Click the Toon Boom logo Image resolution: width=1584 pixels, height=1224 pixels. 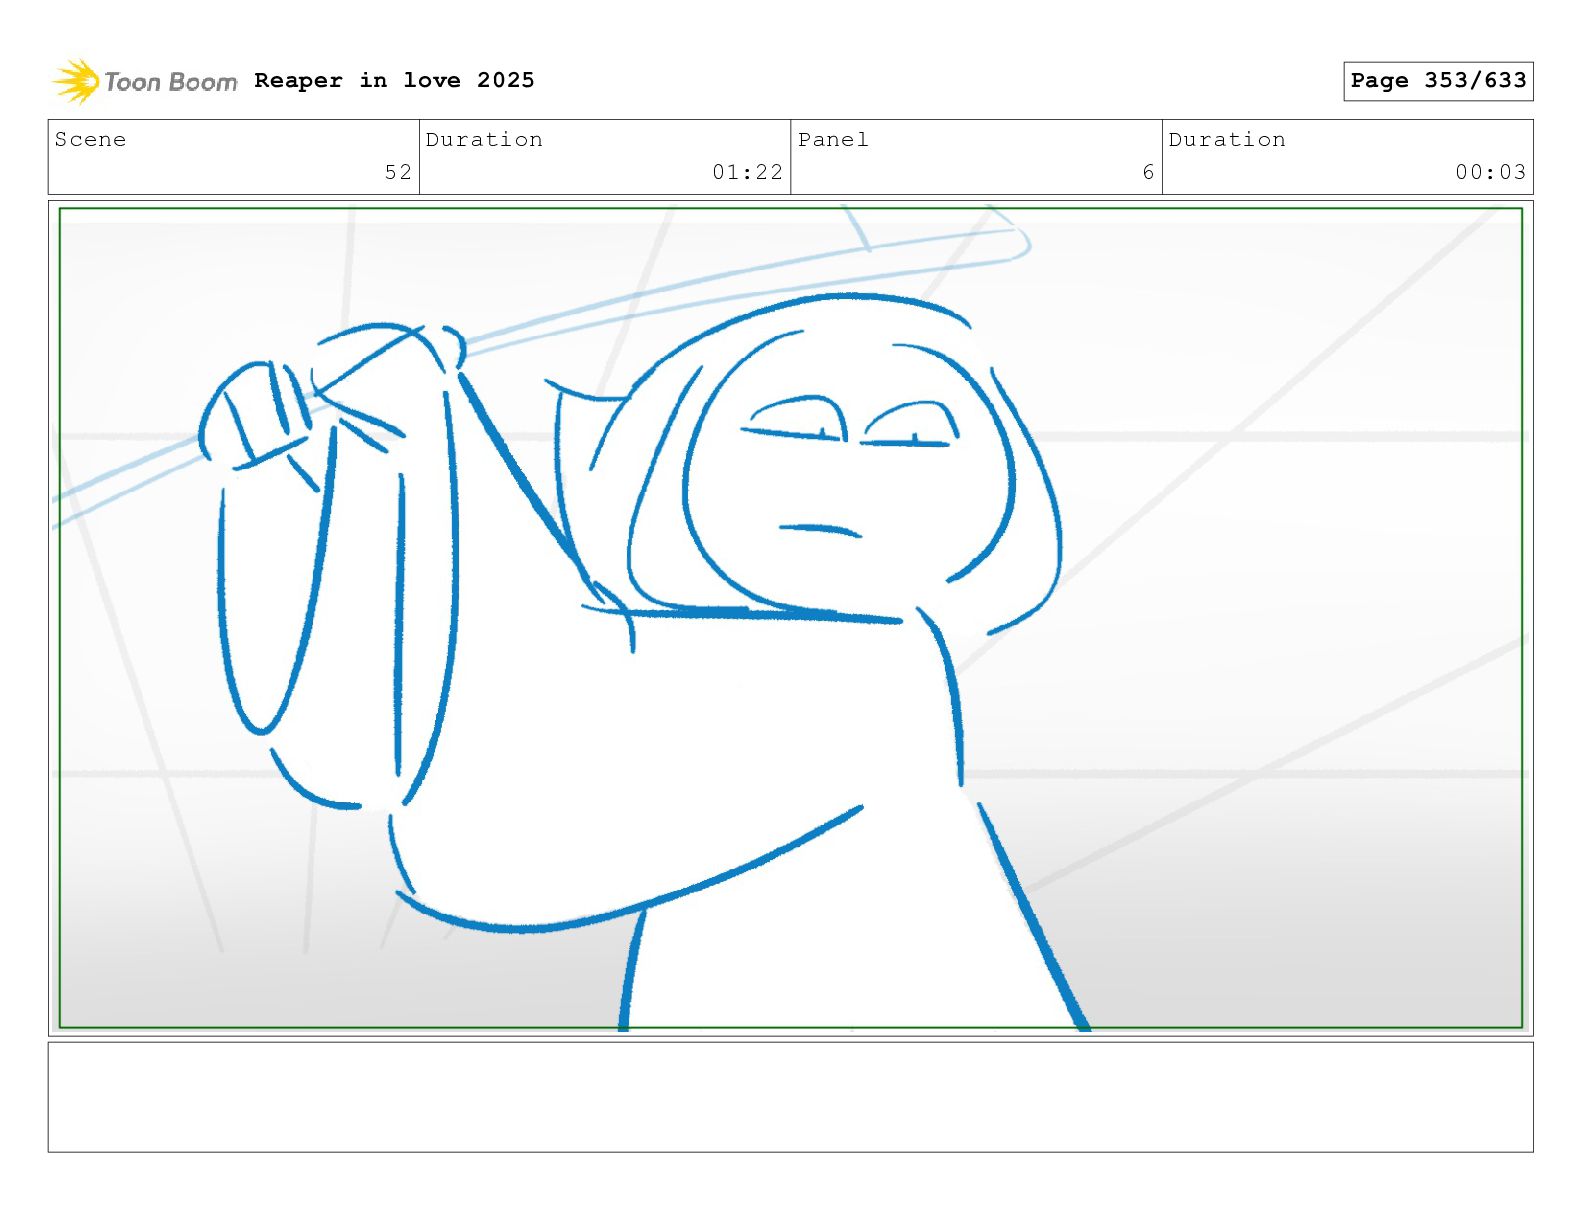point(145,81)
